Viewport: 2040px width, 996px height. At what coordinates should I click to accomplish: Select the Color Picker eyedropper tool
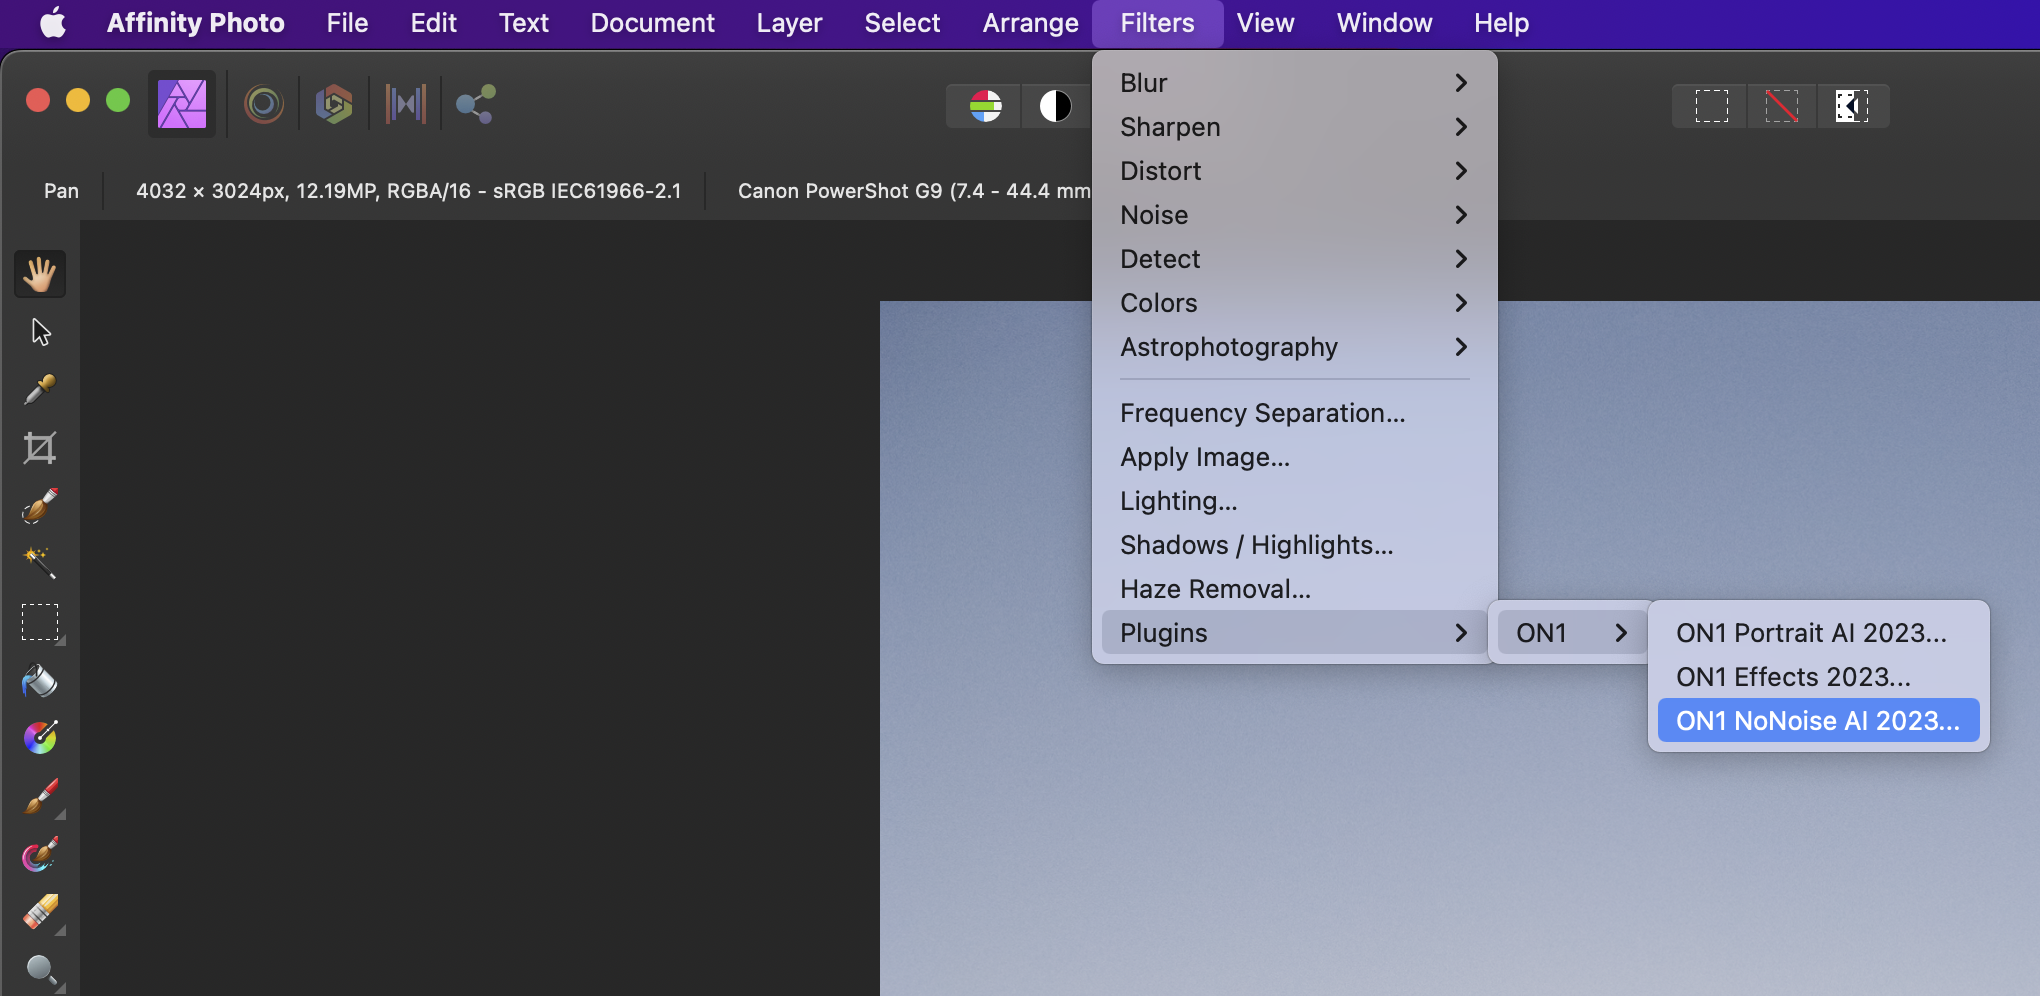(40, 390)
